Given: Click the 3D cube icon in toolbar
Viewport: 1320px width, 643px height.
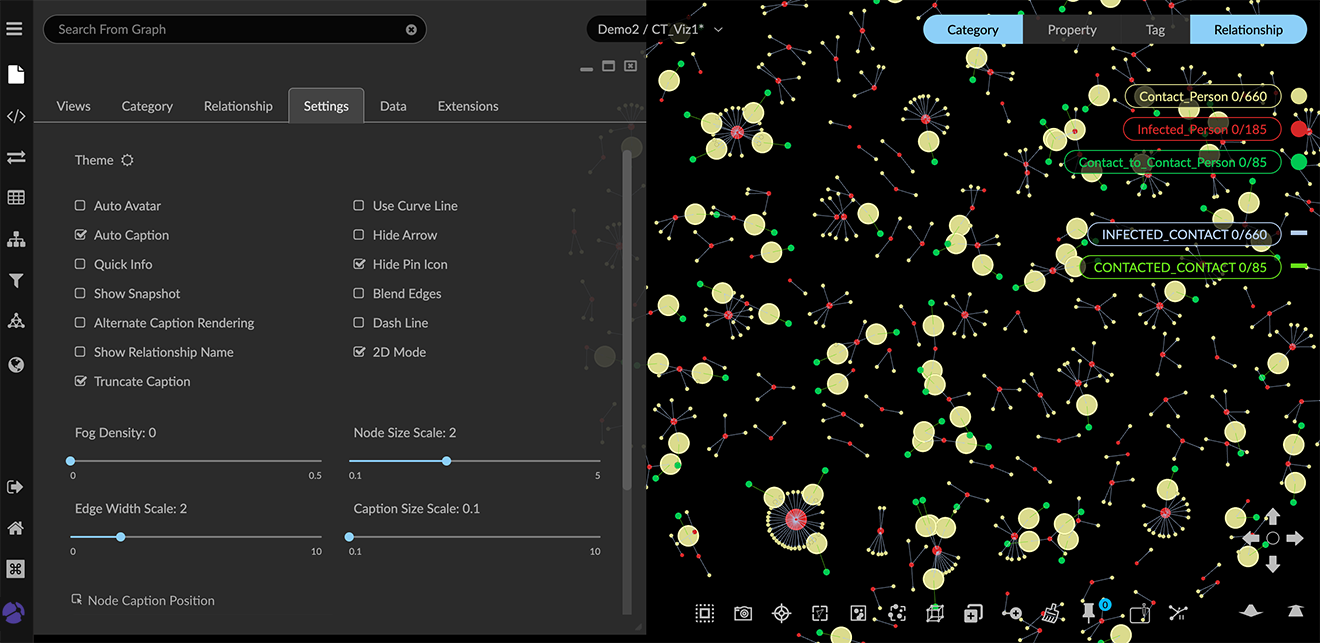Looking at the screenshot, I should (x=935, y=613).
